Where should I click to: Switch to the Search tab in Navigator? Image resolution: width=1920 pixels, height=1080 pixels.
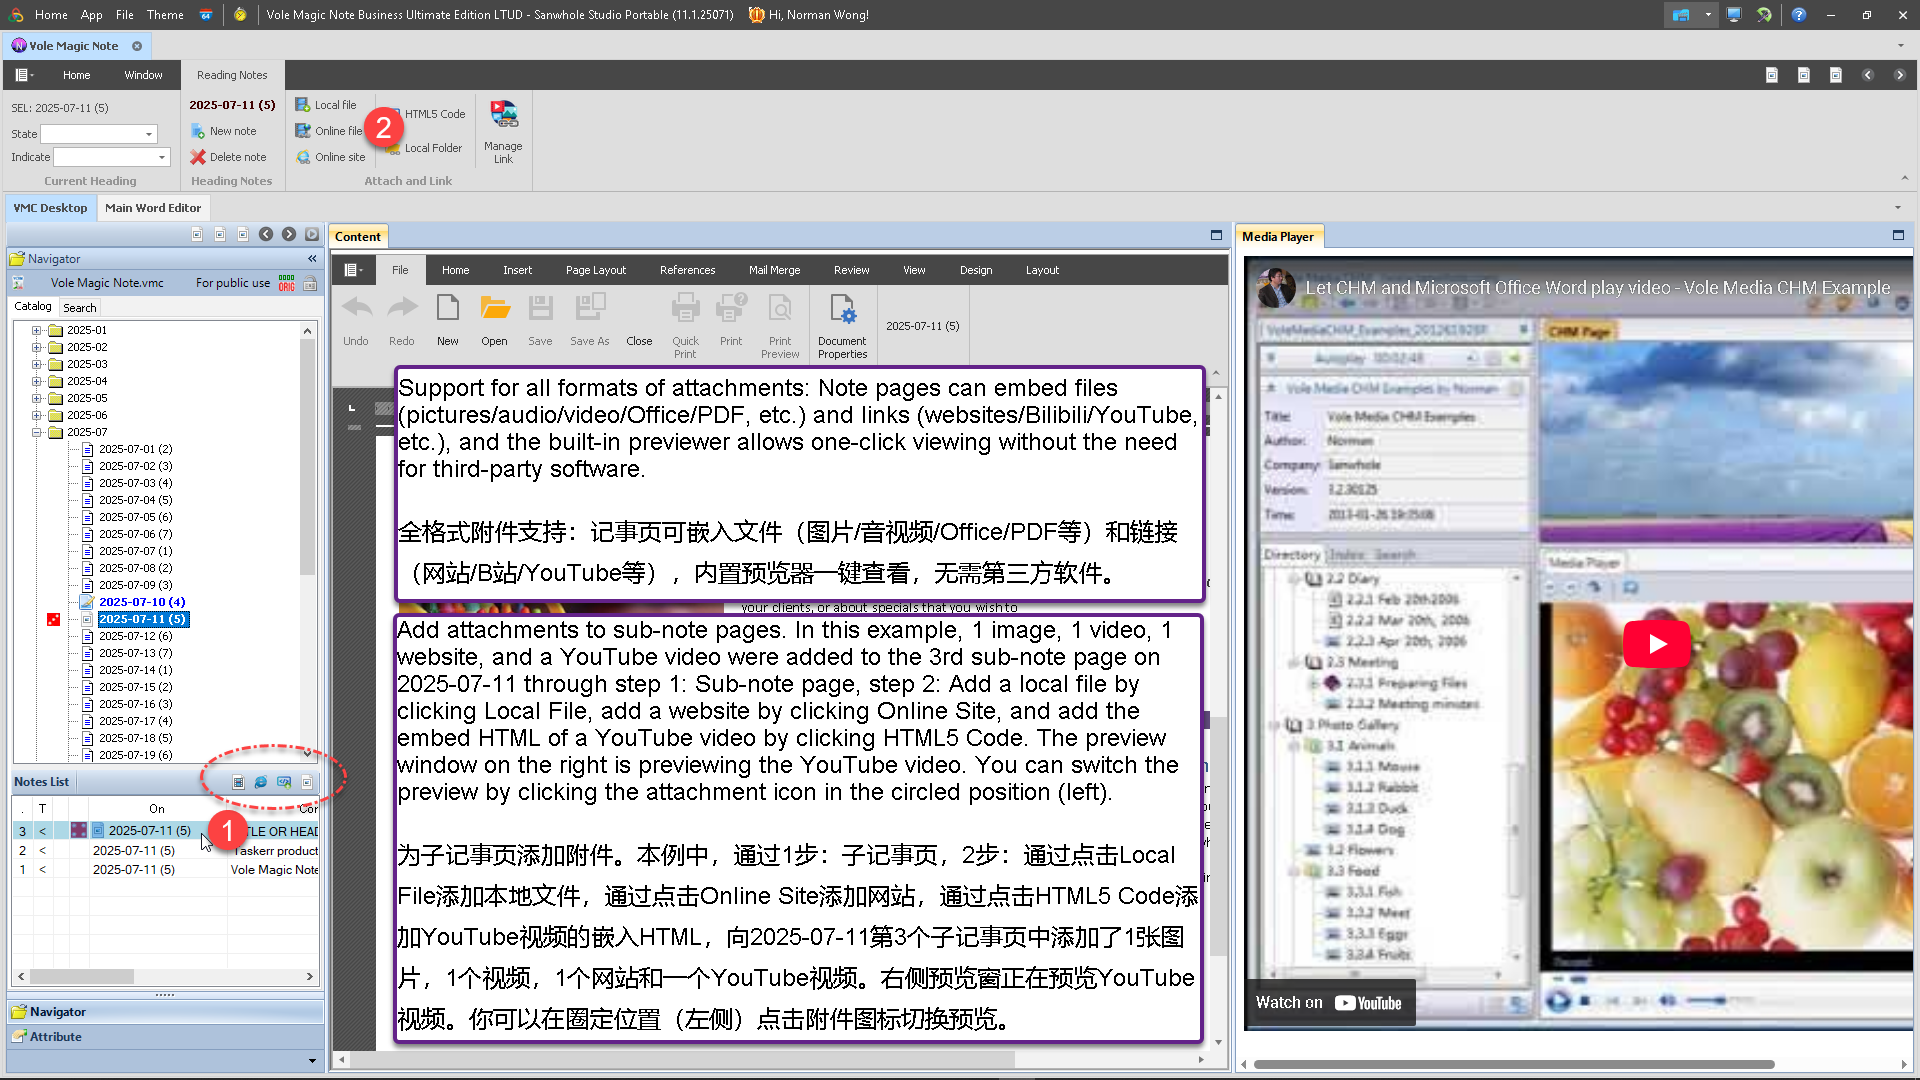[80, 308]
